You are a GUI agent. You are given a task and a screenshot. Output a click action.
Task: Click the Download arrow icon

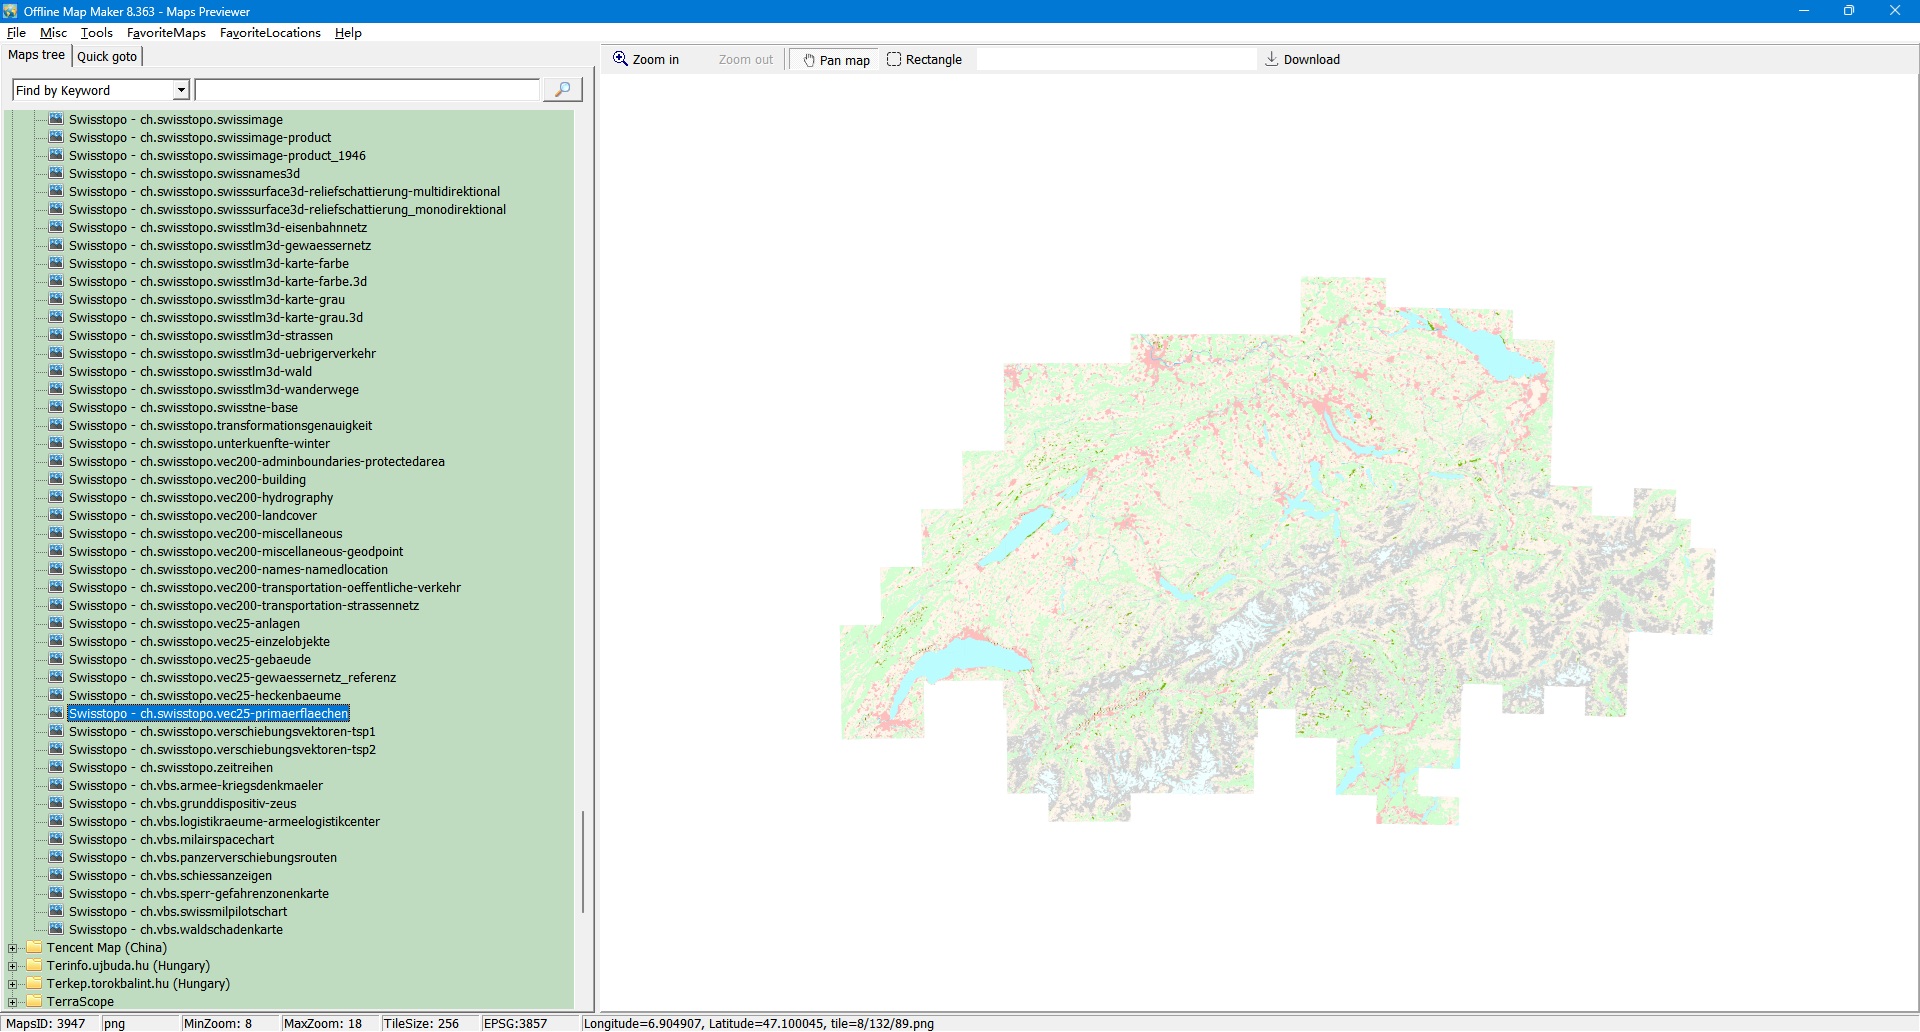pyautogui.click(x=1272, y=59)
